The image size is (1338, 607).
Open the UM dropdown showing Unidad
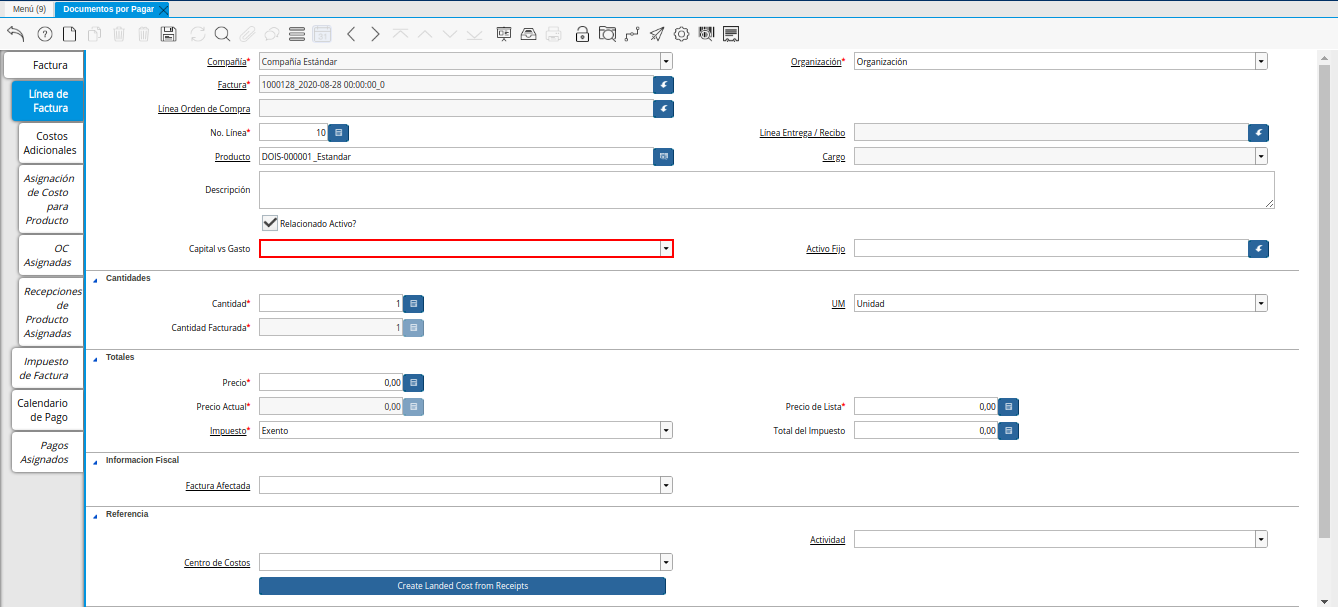point(1260,303)
